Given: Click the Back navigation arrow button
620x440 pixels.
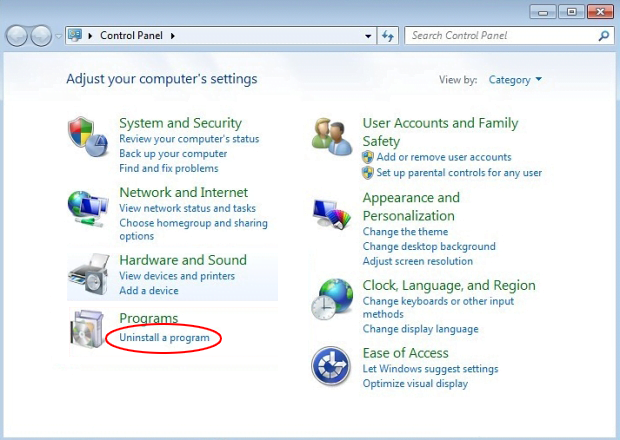Looking at the screenshot, I should click(x=17, y=36).
